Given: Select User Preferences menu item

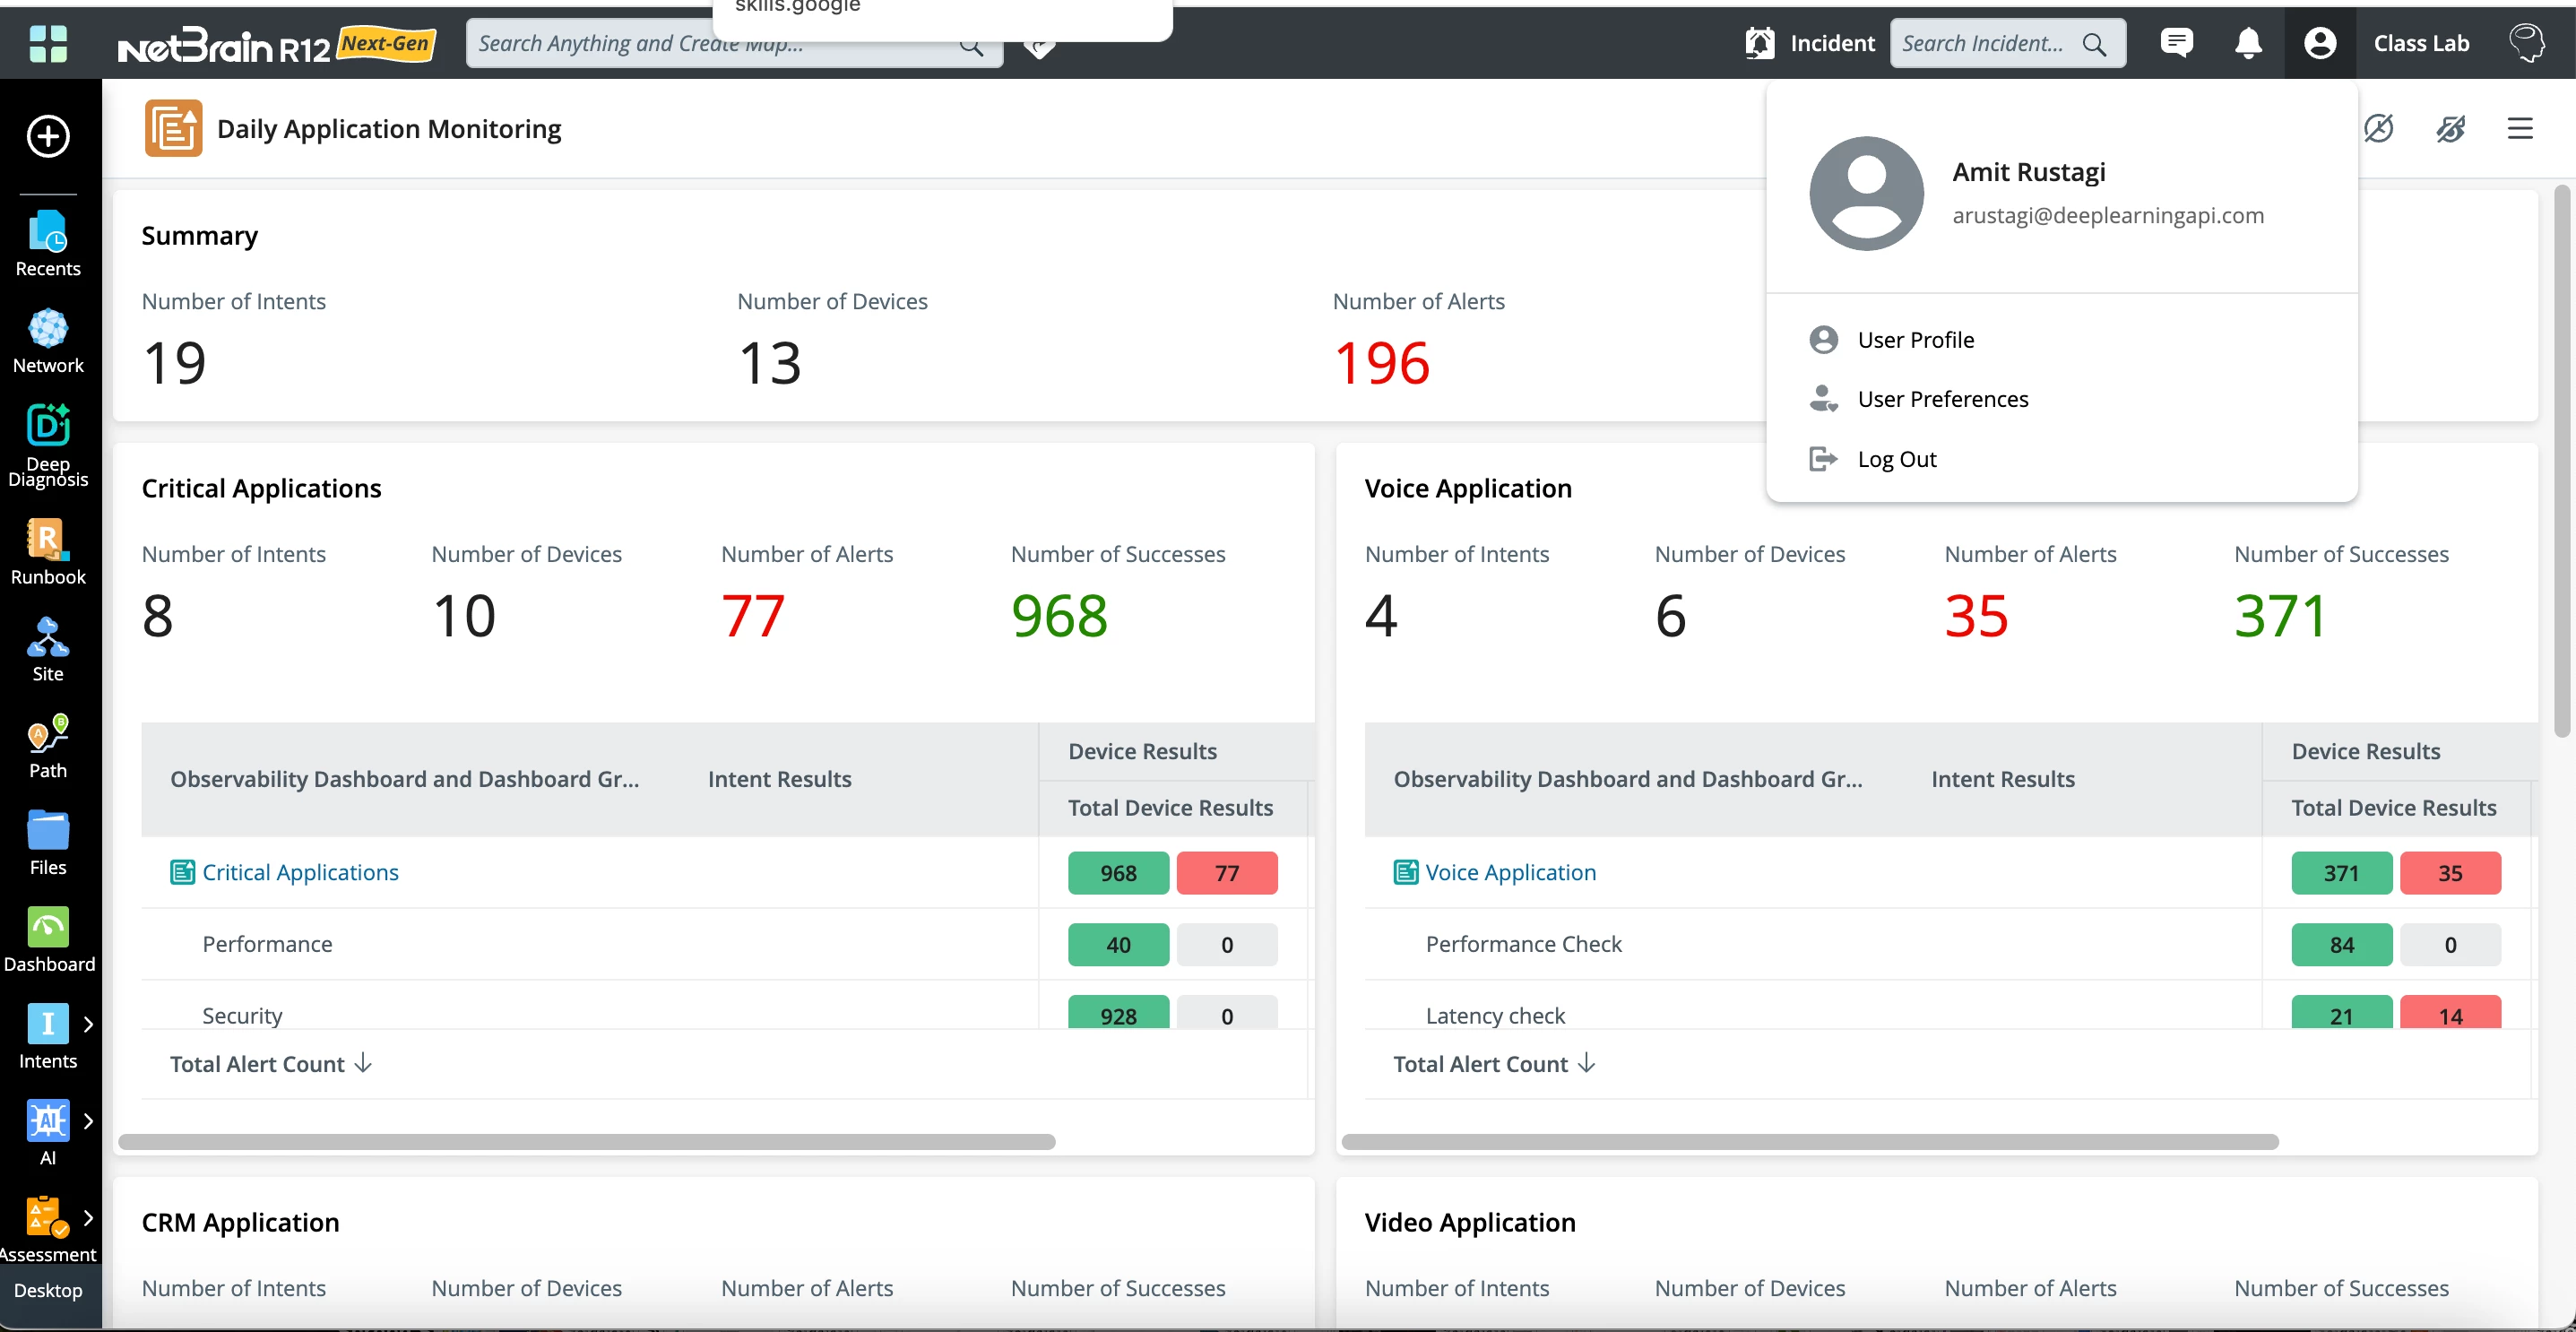Looking at the screenshot, I should coord(1942,399).
